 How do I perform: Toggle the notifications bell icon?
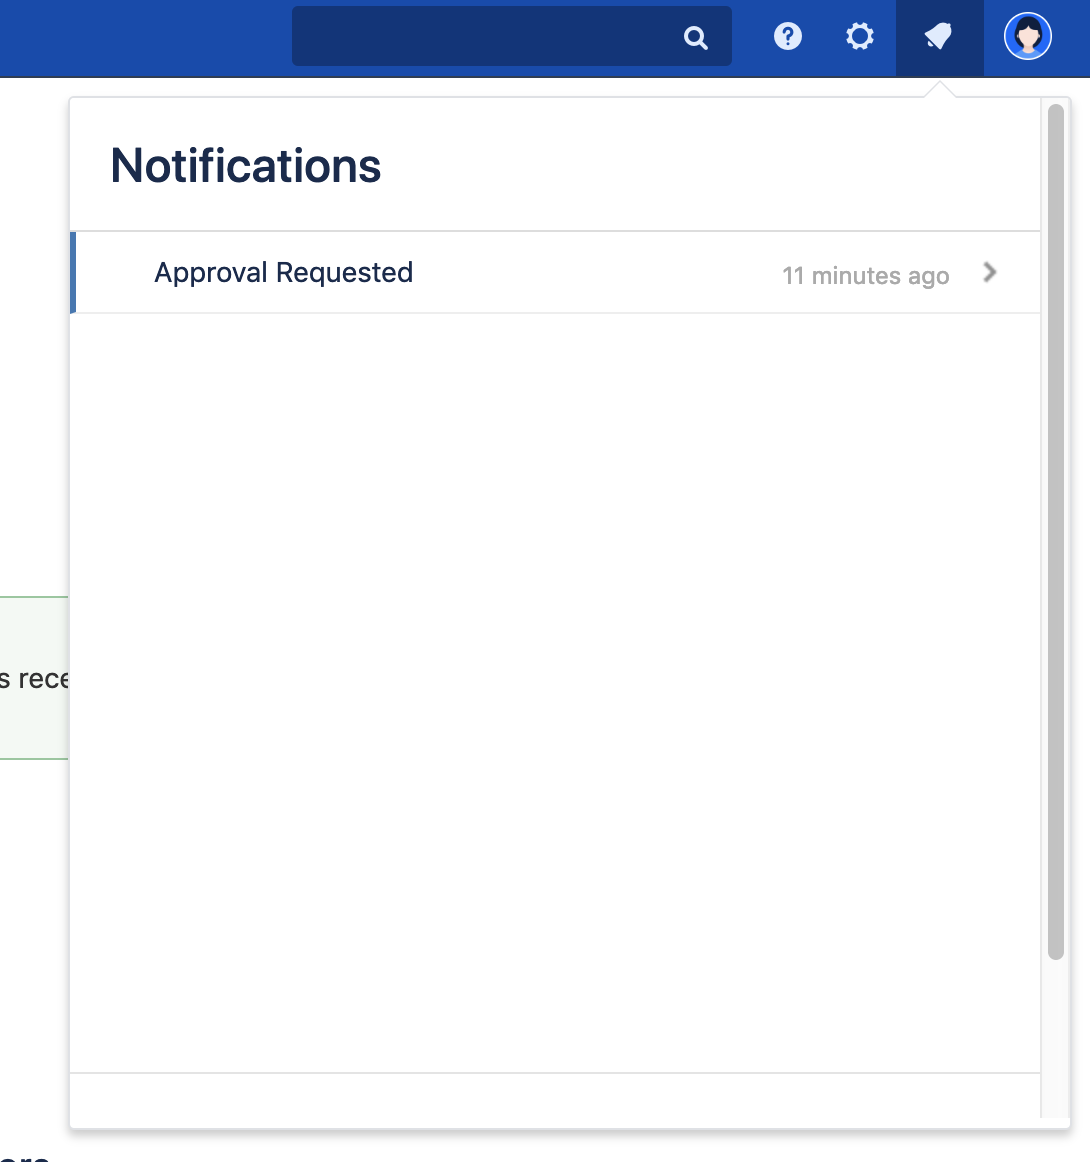click(939, 37)
